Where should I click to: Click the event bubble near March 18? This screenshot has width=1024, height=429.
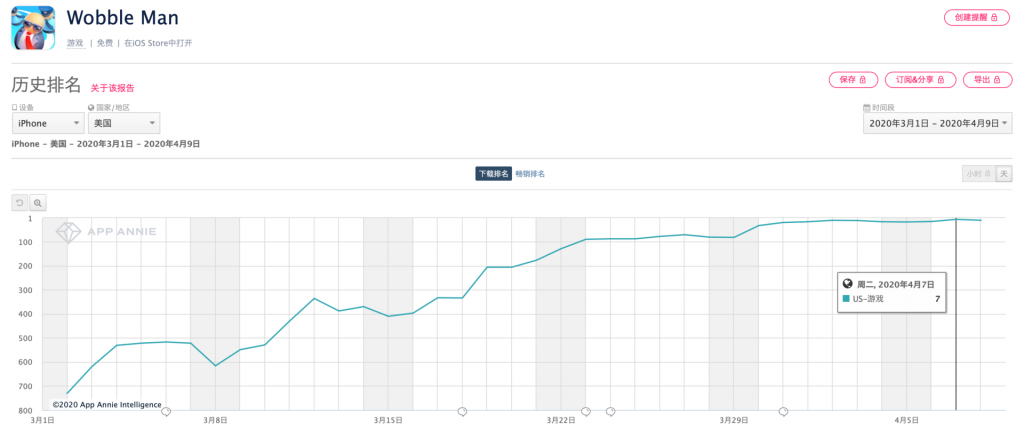point(462,411)
